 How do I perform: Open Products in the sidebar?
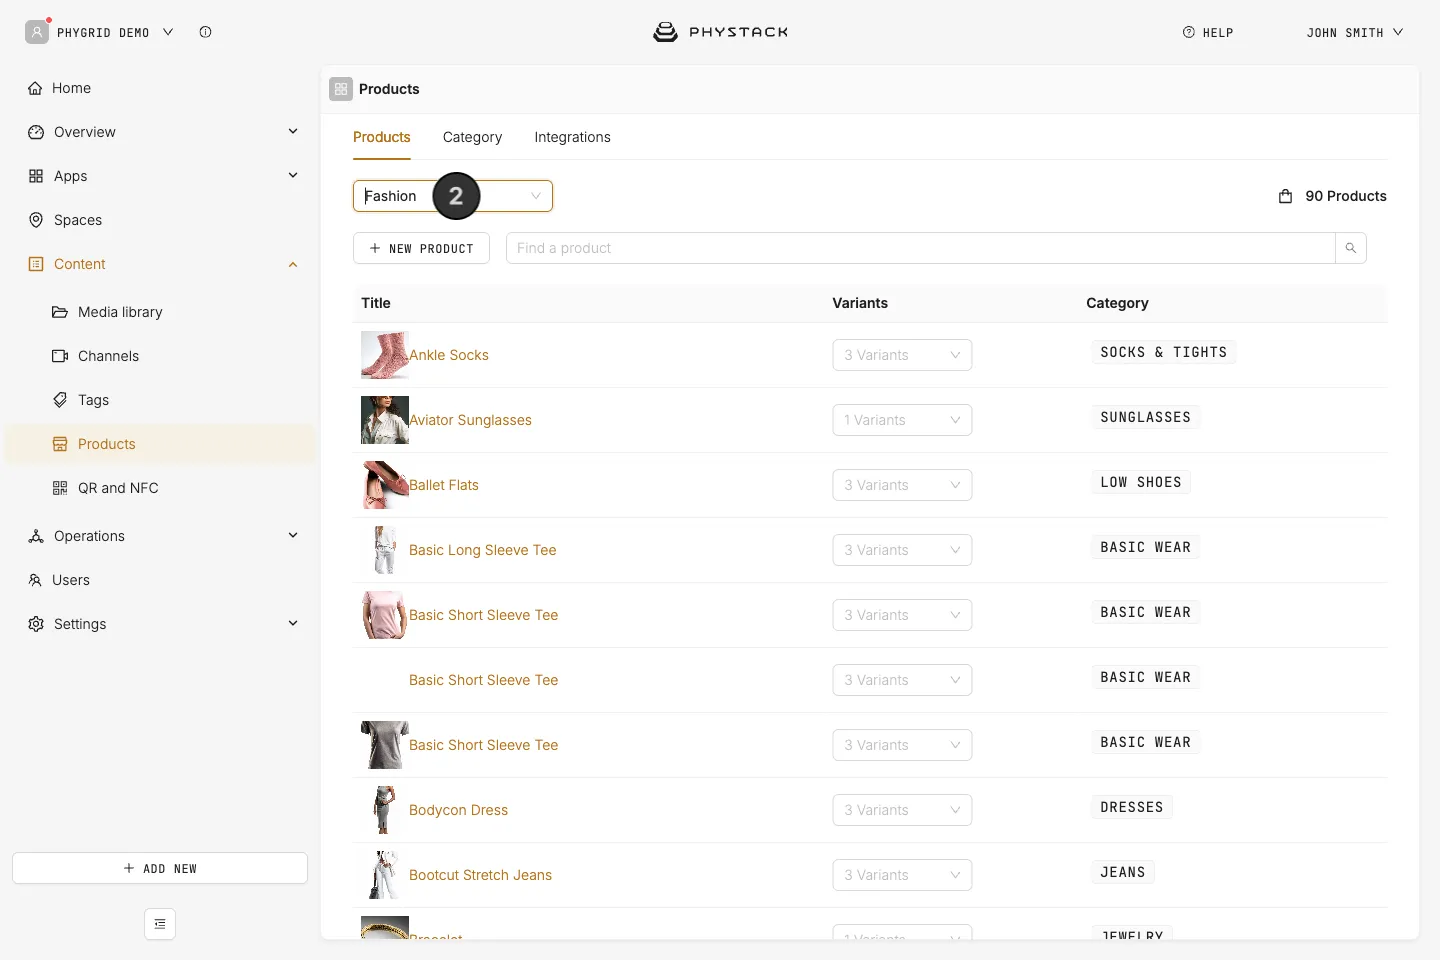coord(160,444)
